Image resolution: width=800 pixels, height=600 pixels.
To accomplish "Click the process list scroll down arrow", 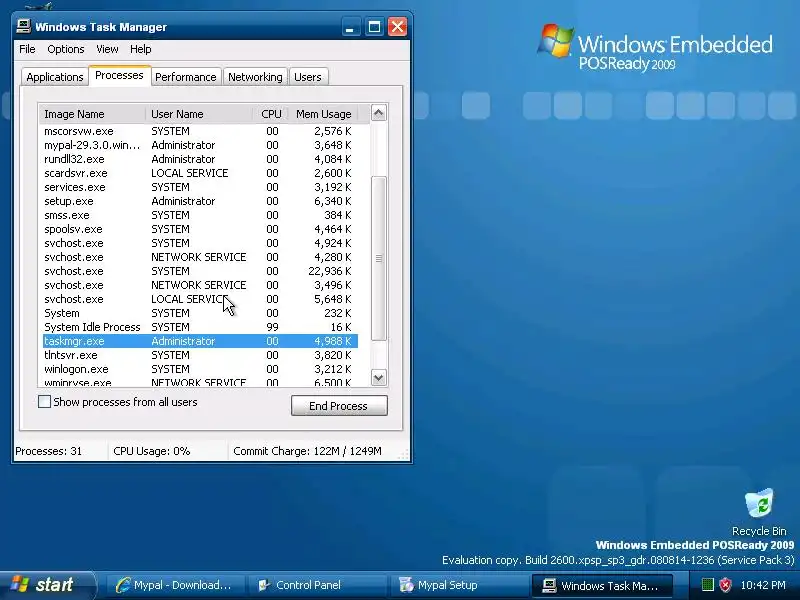I will click(378, 378).
